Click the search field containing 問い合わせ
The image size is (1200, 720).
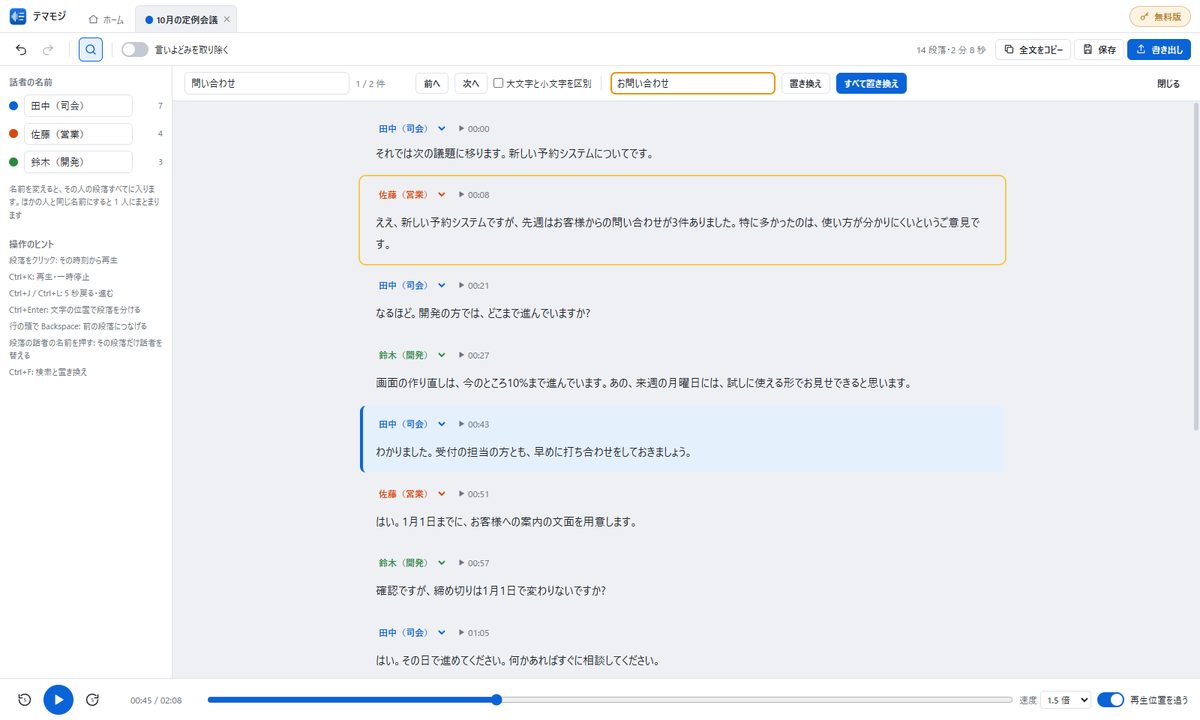pos(267,84)
